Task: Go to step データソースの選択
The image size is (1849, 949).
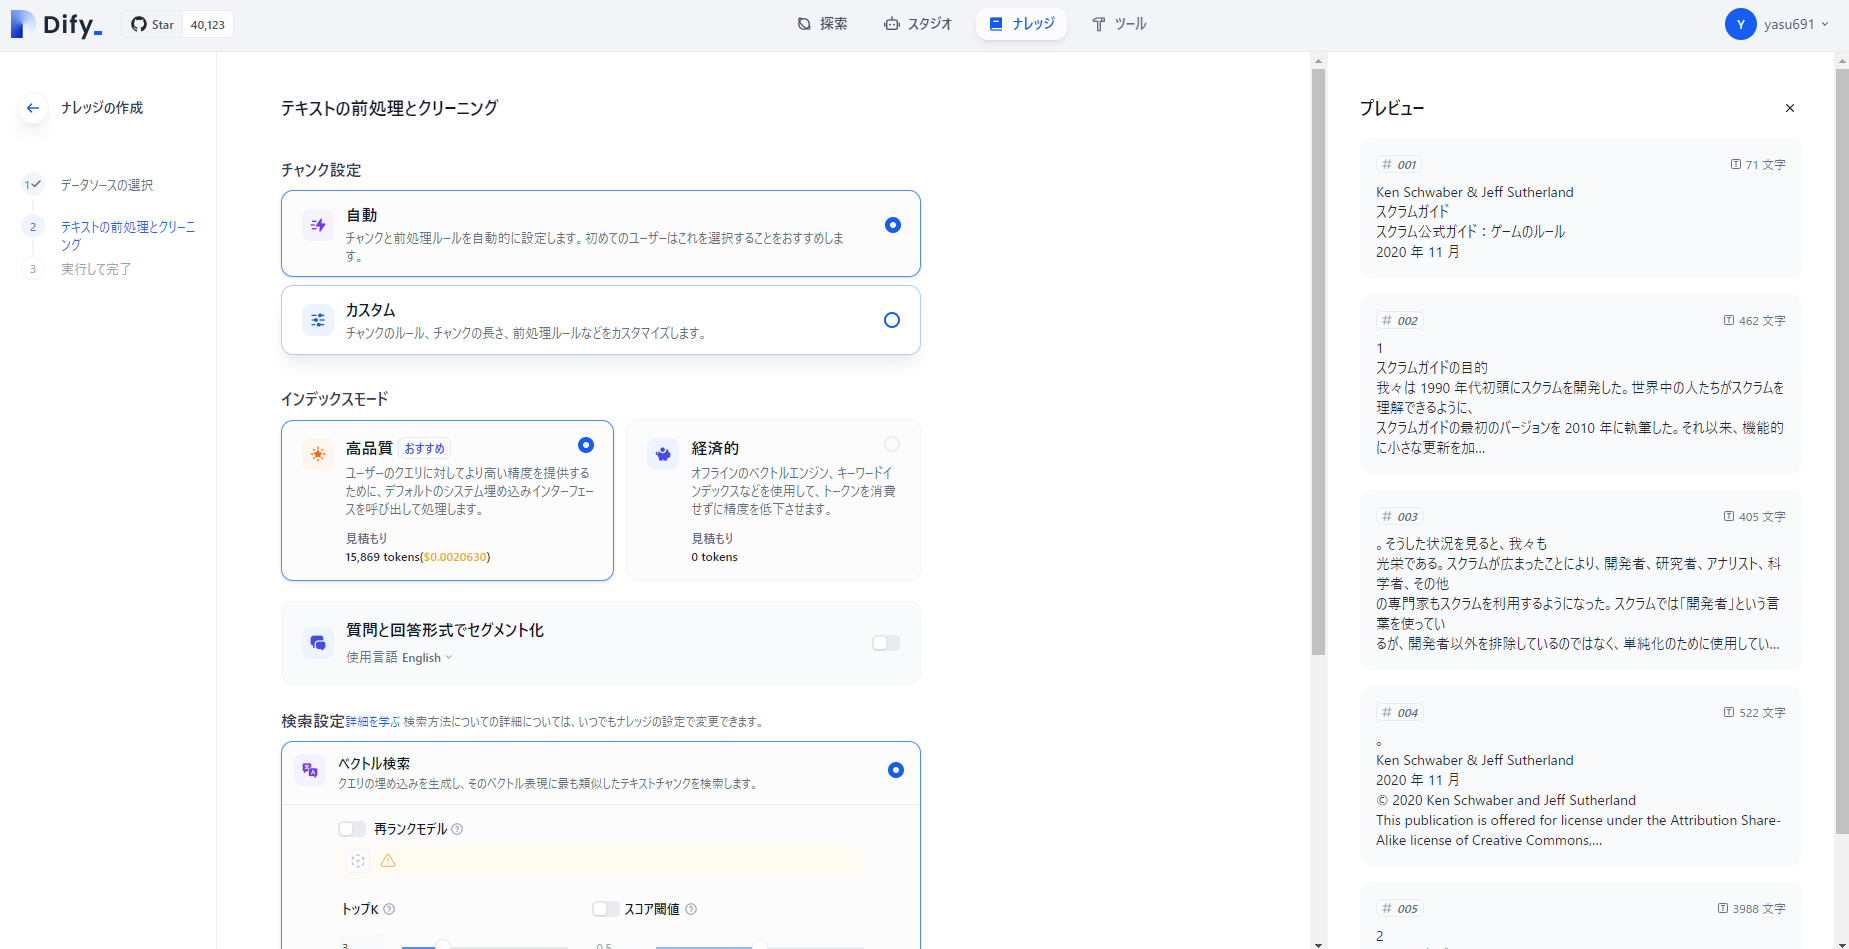Action: pyautogui.click(x=107, y=185)
